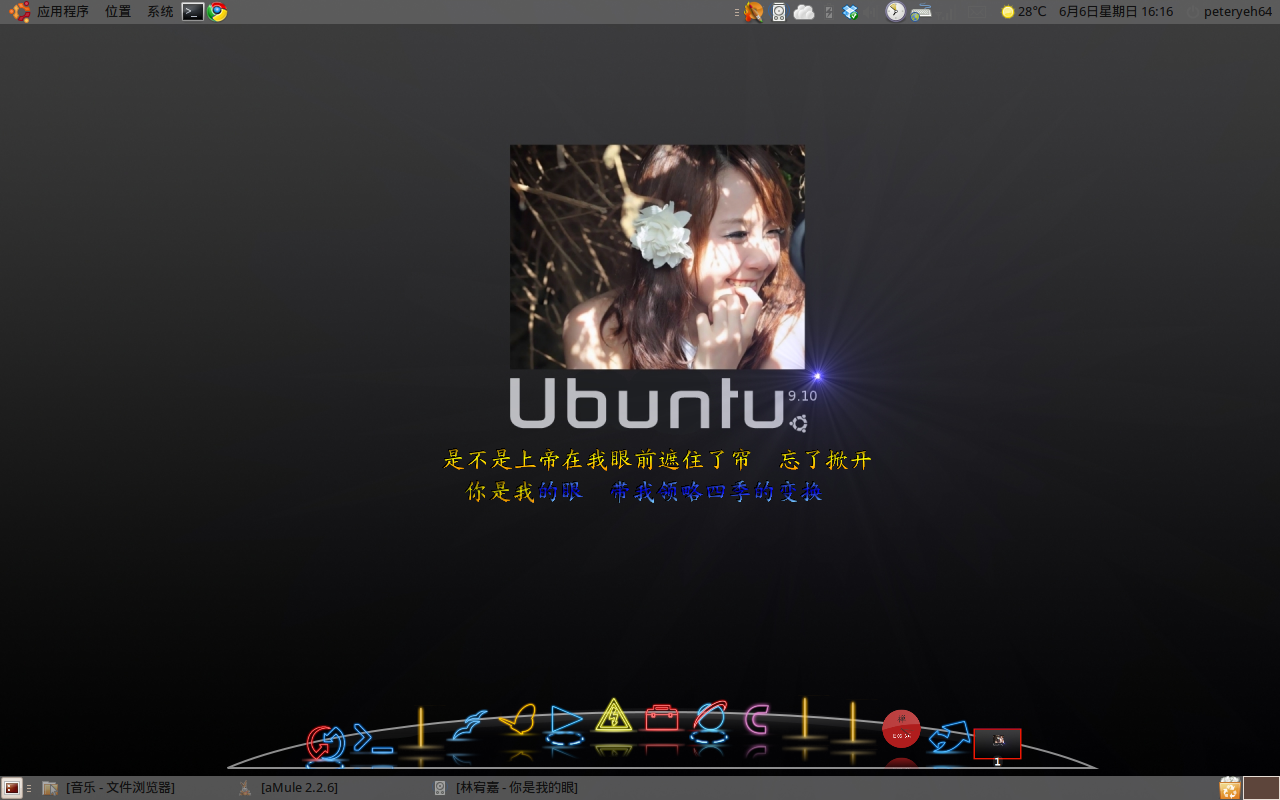Switch to the 音乐 - 文件浏览器 window in the taskbar
The image size is (1280, 800).
(x=108, y=788)
